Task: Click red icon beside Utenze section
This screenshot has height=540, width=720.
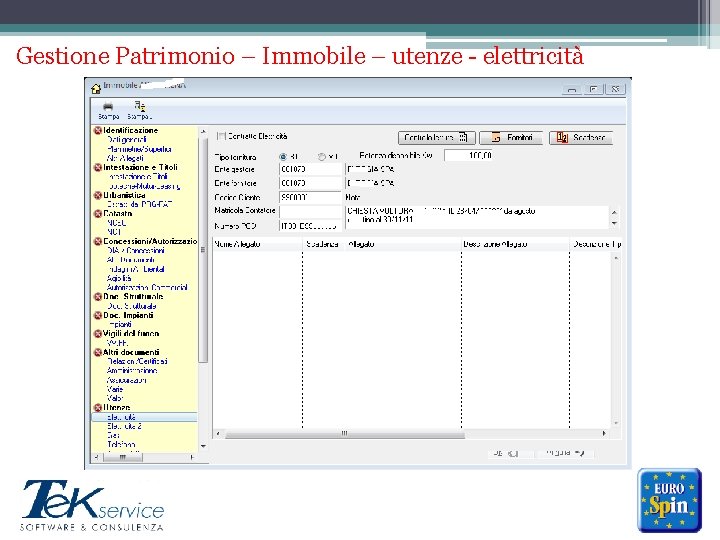Action: coord(98,408)
